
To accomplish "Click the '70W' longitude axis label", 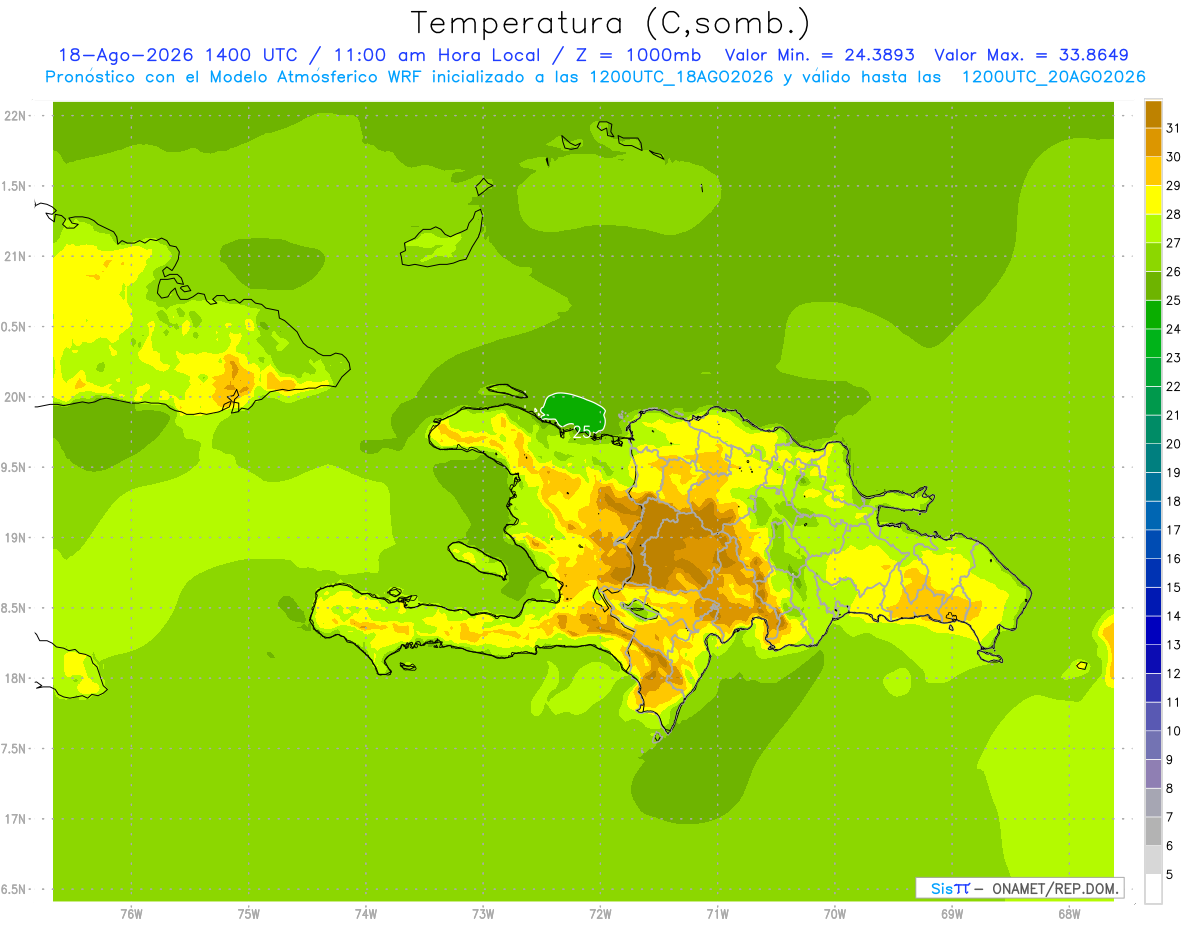I will click(x=834, y=914).
